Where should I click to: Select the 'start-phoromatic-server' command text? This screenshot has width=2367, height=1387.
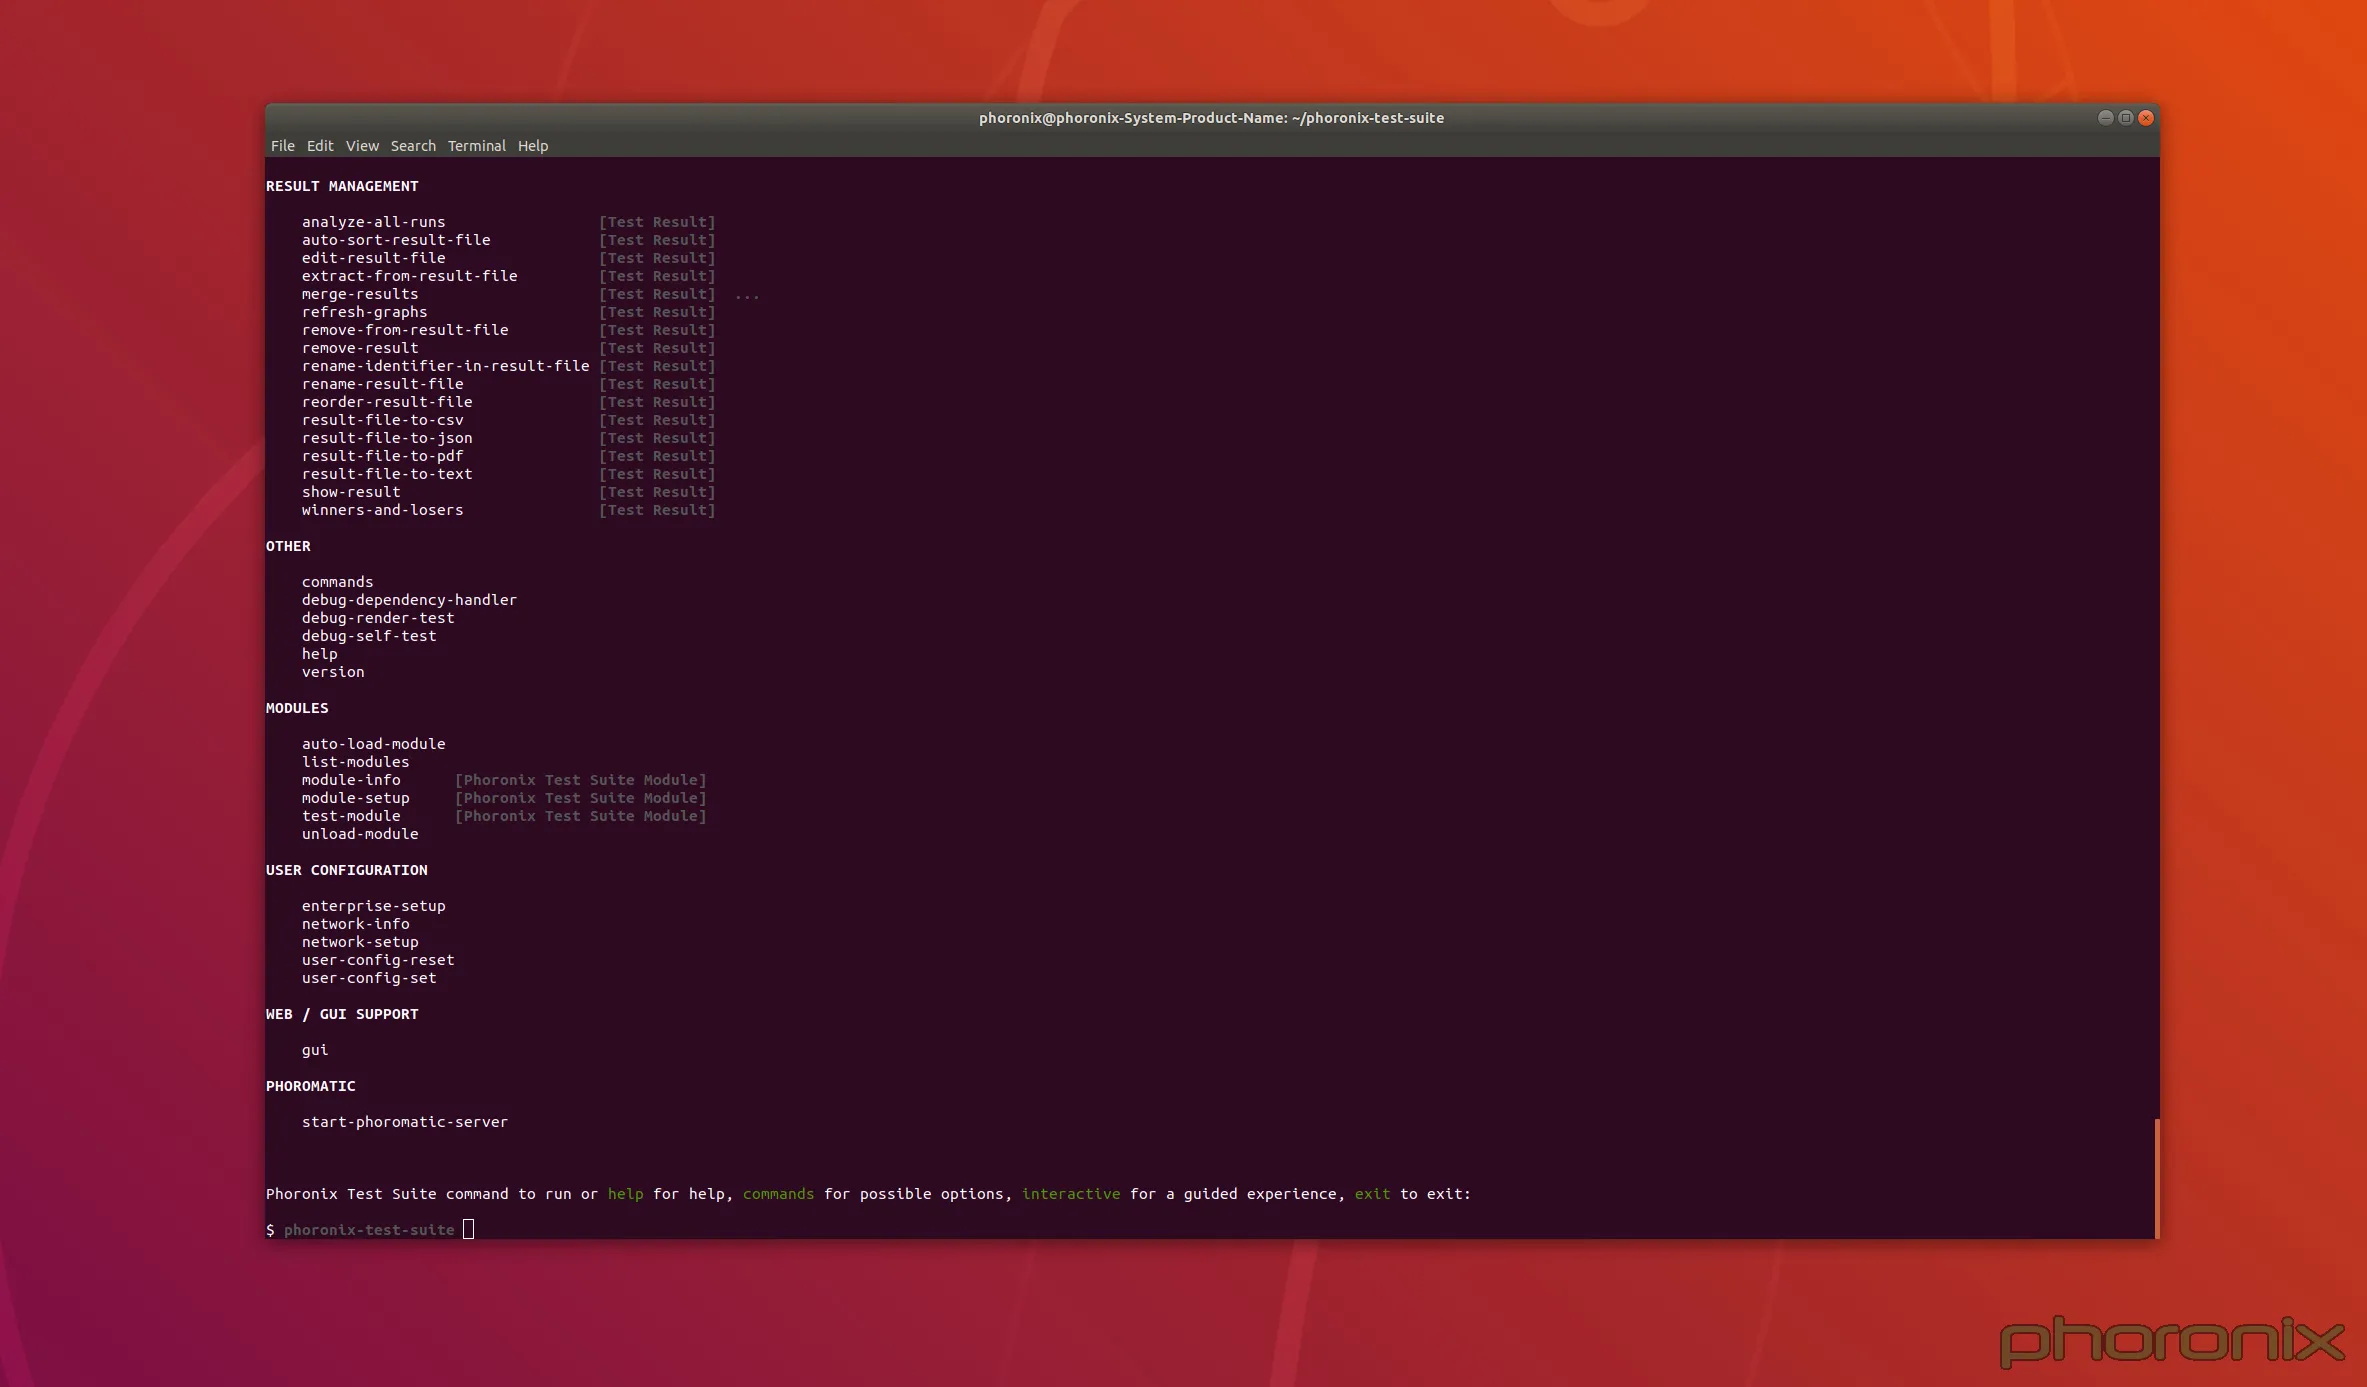coord(405,1122)
